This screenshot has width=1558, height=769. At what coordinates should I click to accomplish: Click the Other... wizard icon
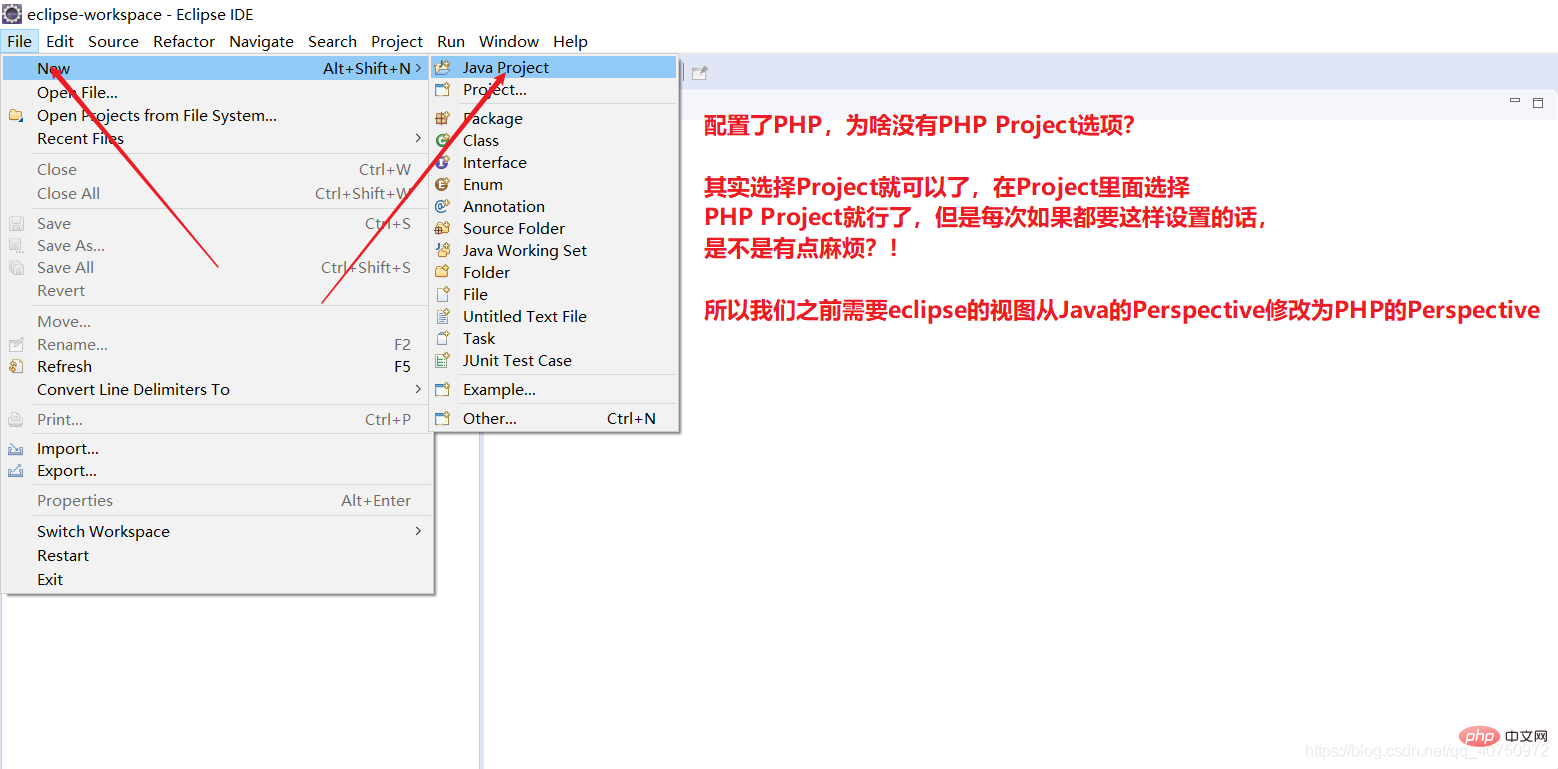pyautogui.click(x=442, y=419)
